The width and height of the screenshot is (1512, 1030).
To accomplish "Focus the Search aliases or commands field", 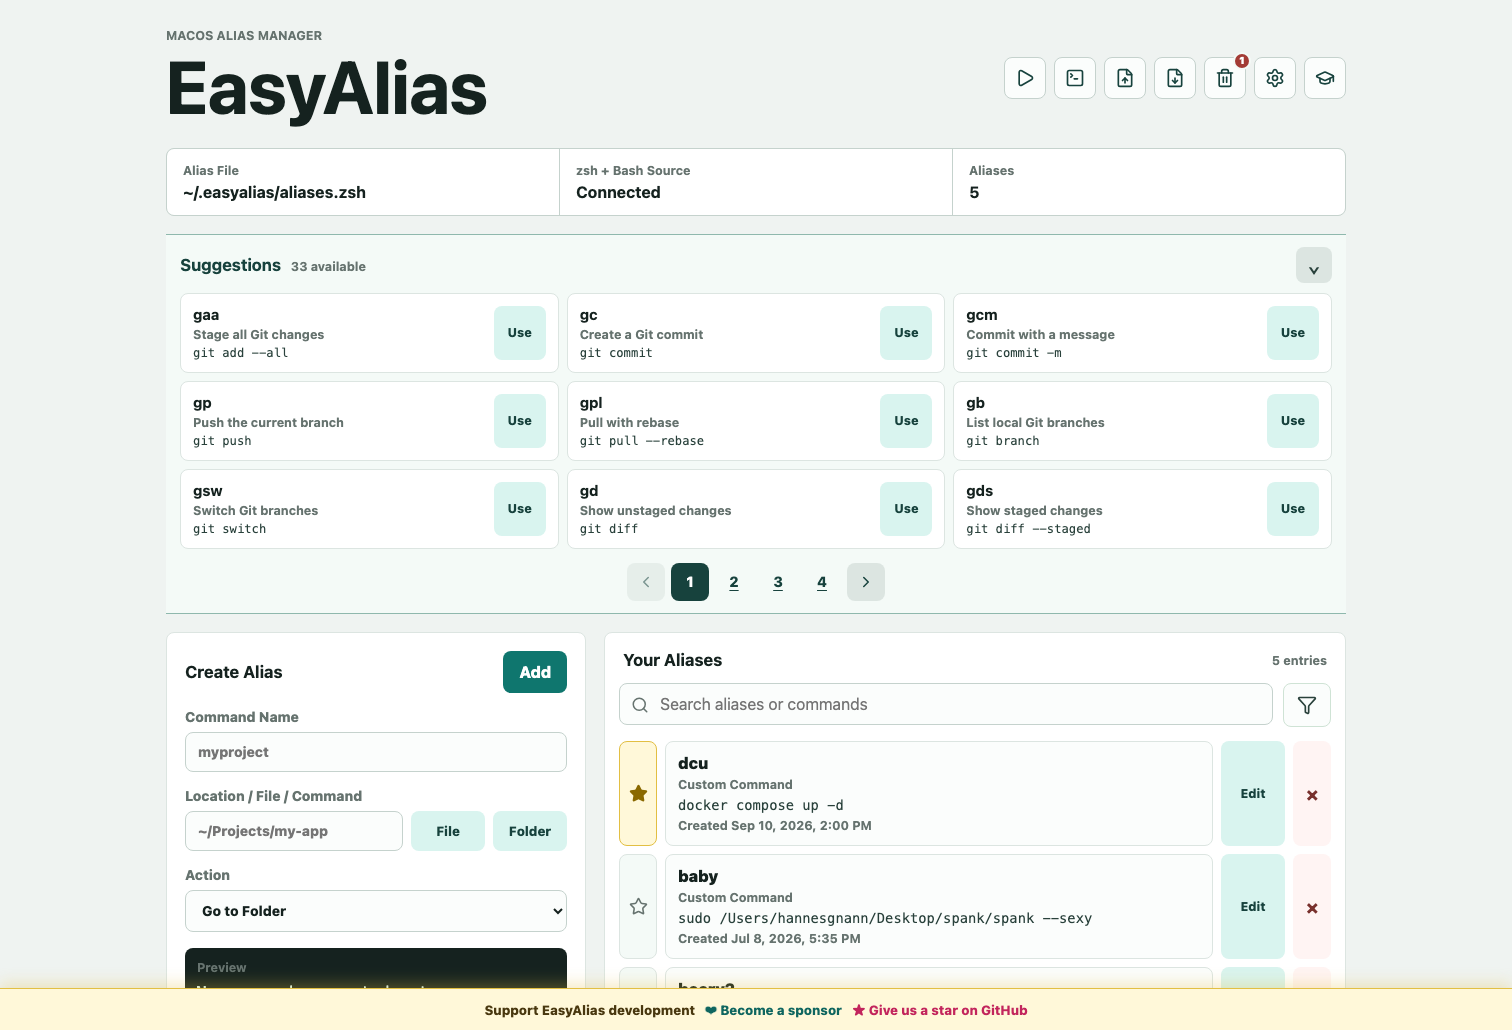I will tap(946, 705).
